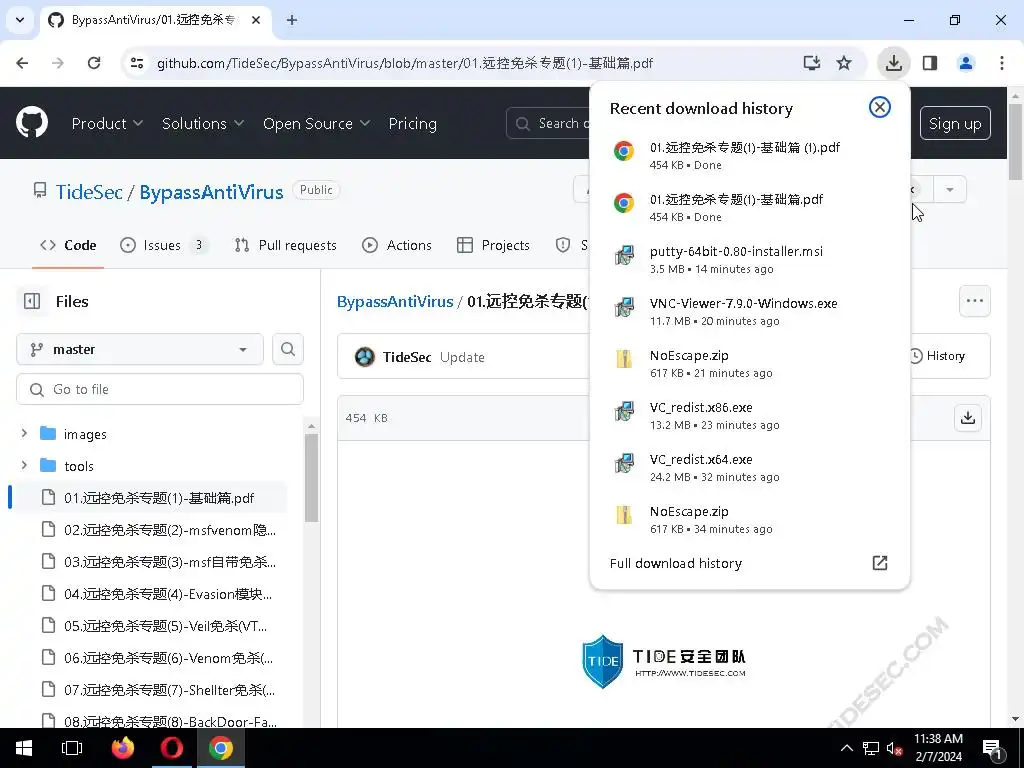The height and width of the screenshot is (768, 1024).
Task: View site information icon
Action: click(x=137, y=63)
